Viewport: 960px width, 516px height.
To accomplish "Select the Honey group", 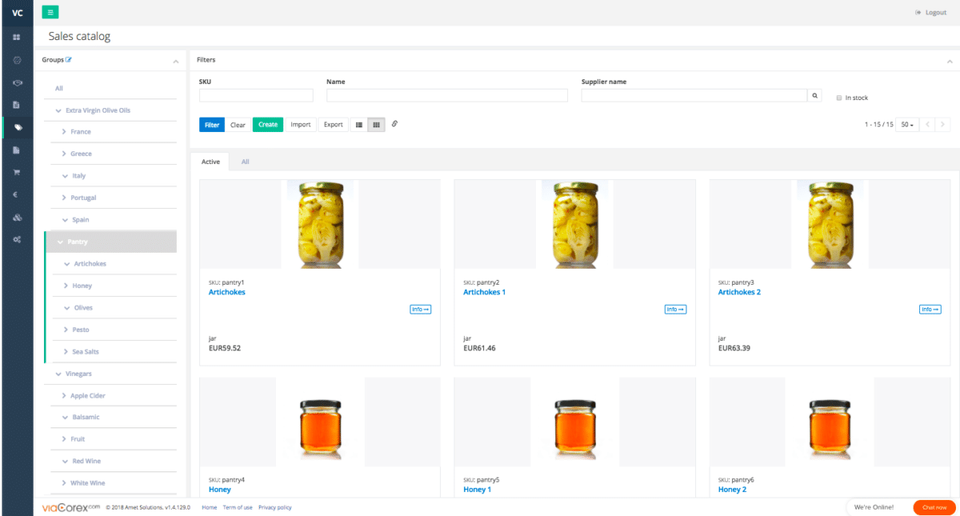I will 82,286.
